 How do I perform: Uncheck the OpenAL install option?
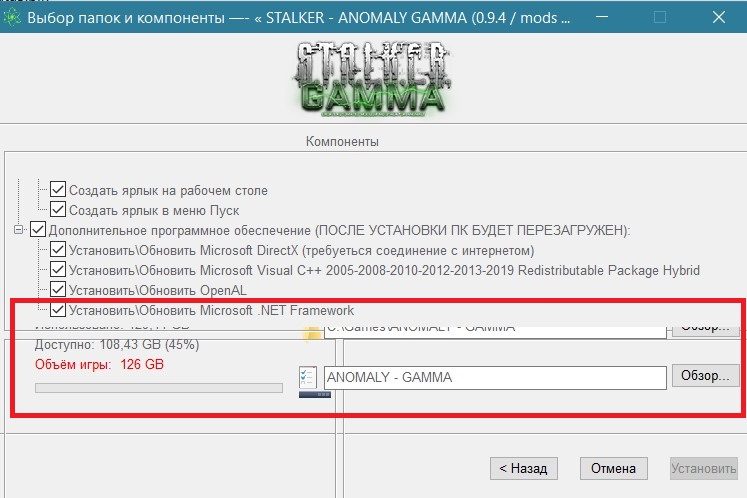[58, 289]
